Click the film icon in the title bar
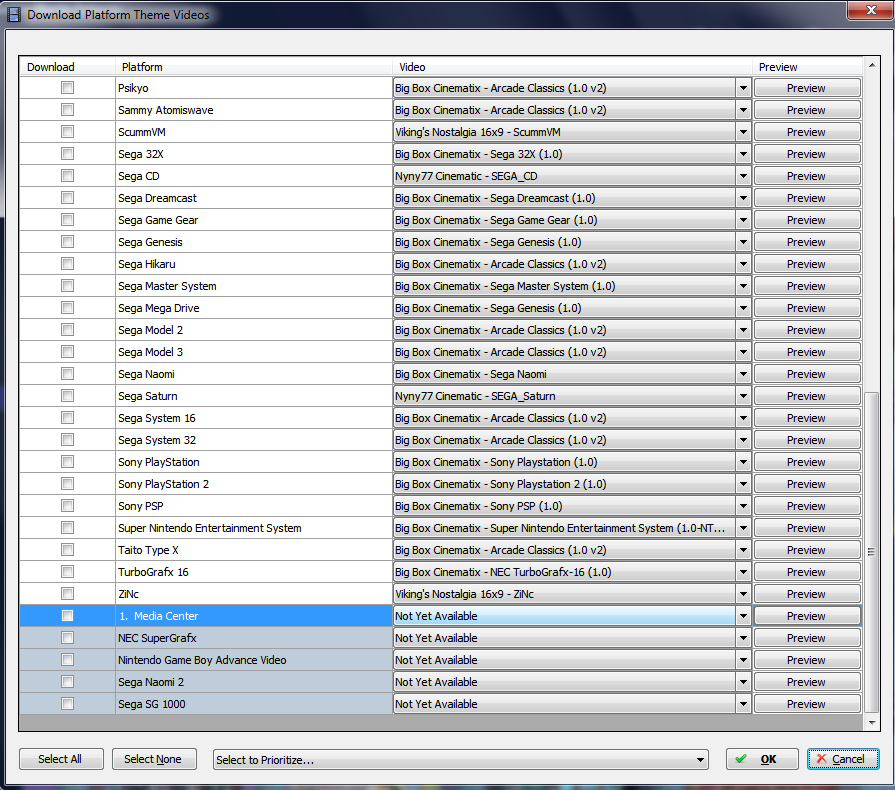Viewport: 895px width, 790px height. (14, 14)
